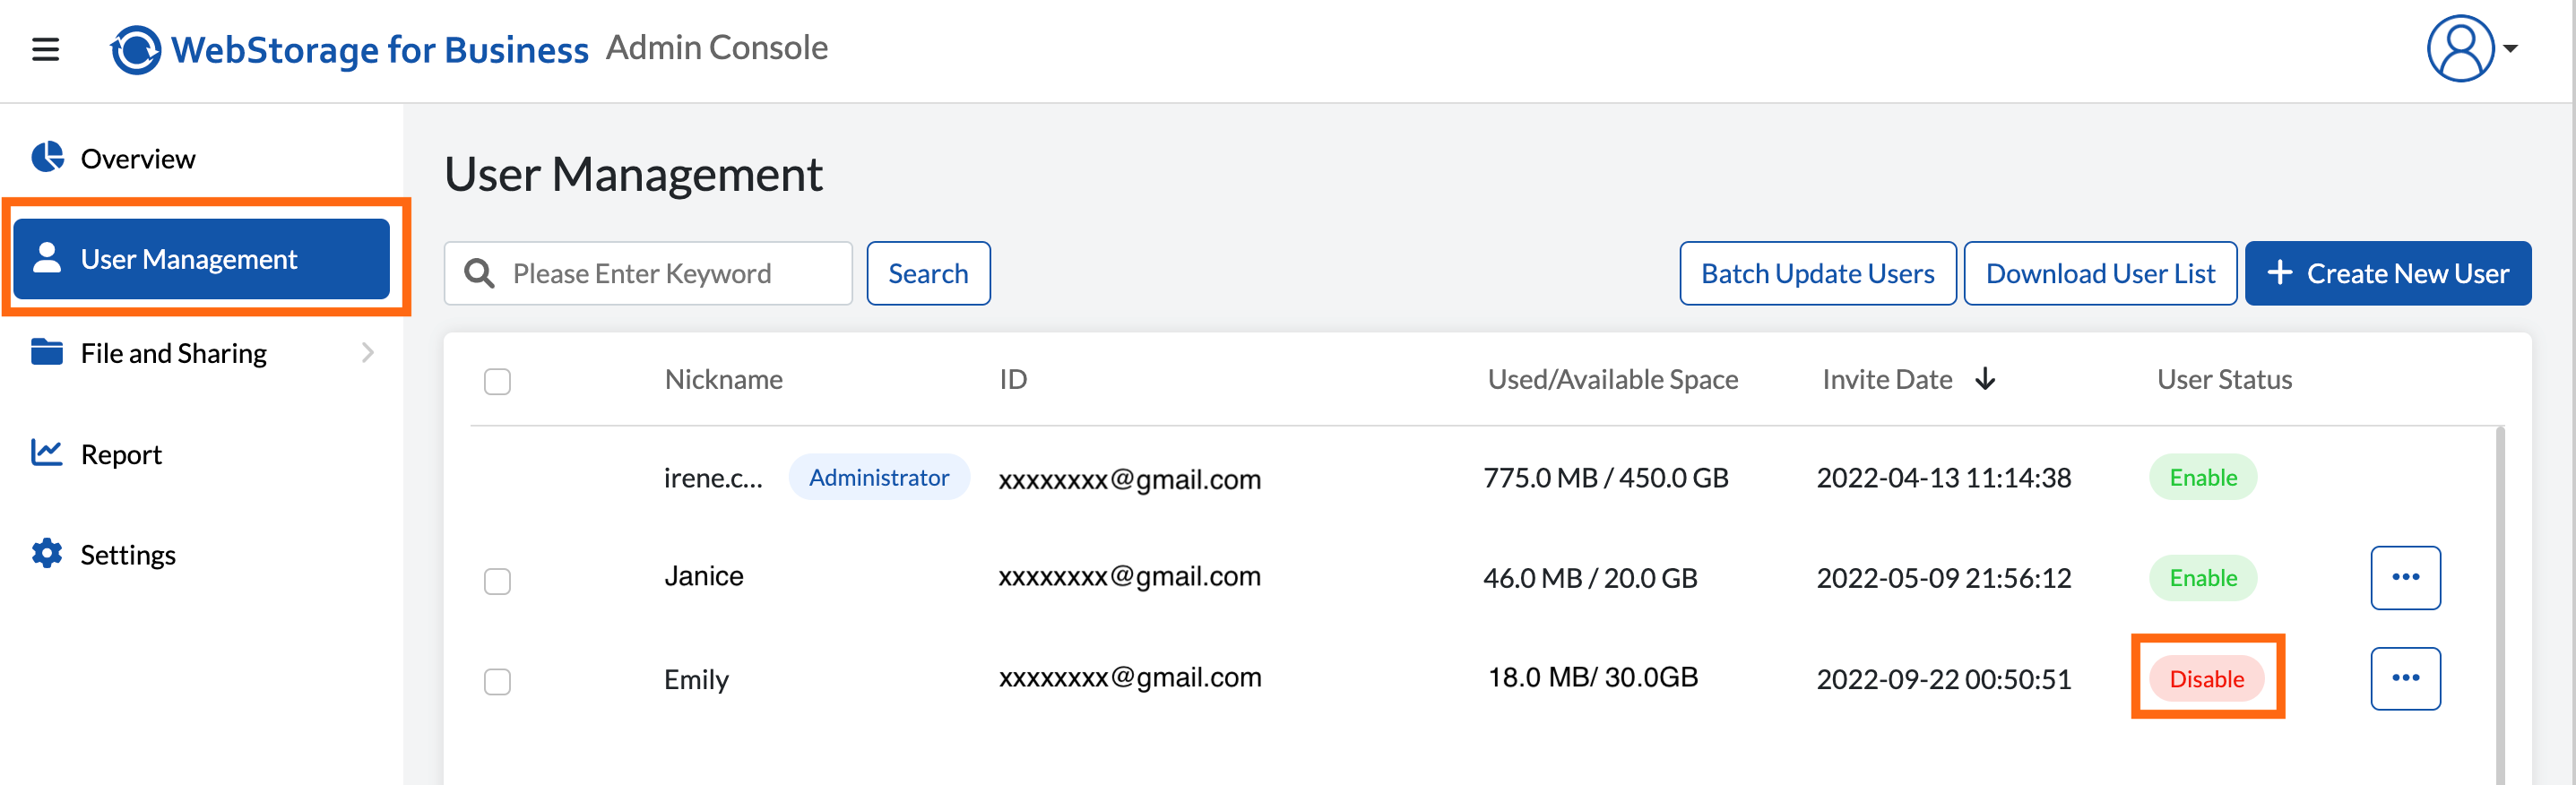
Task: Click the 775.0 MB / 450.0 GB cell
Action: 1605,477
